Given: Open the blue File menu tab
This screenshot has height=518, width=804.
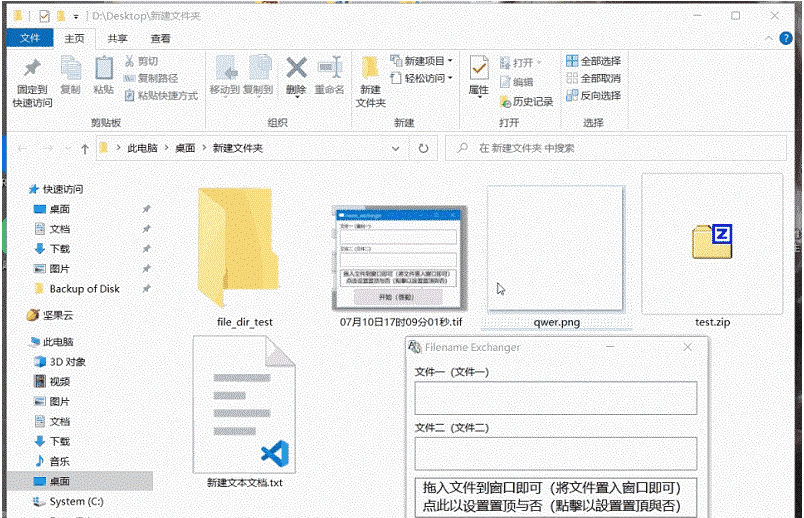Looking at the screenshot, I should coord(30,38).
